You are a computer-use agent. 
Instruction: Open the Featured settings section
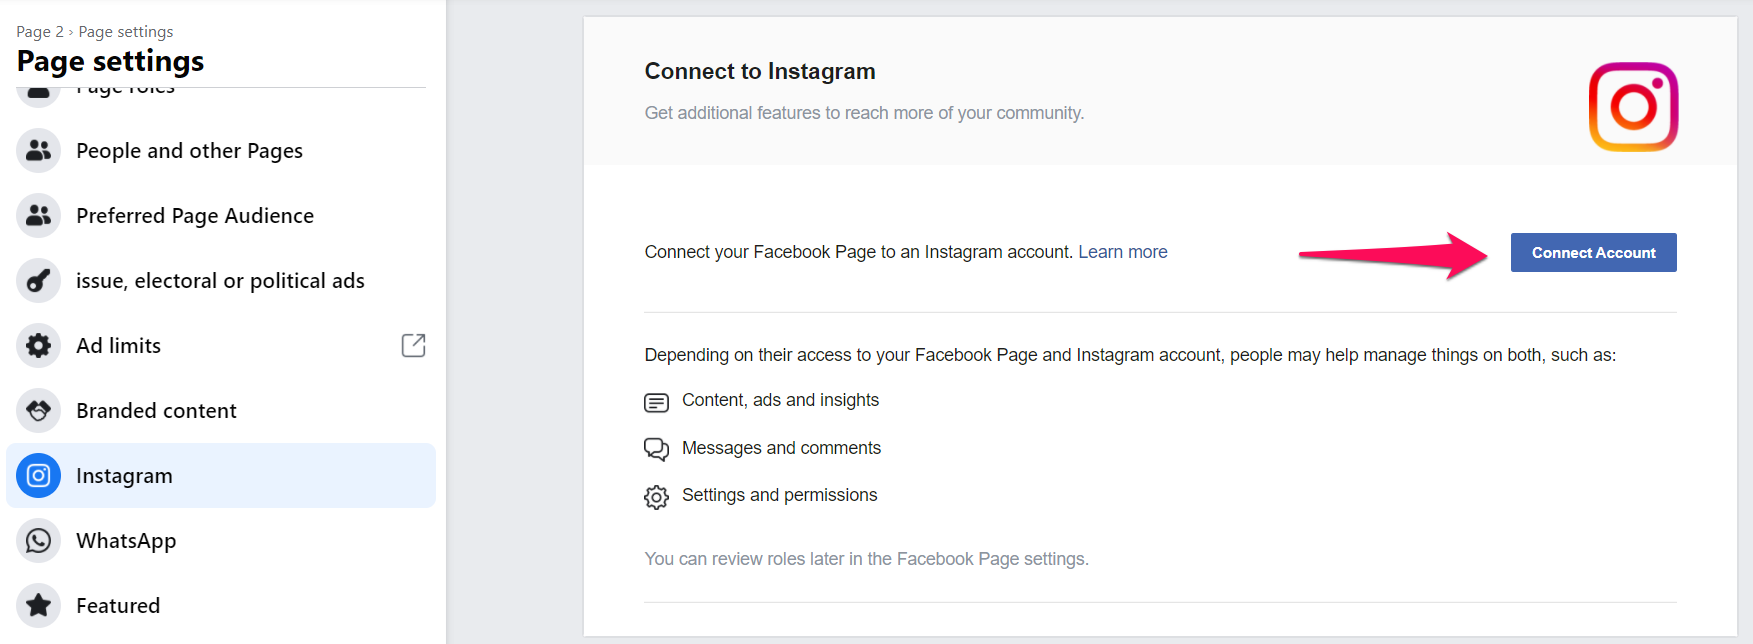pyautogui.click(x=118, y=606)
